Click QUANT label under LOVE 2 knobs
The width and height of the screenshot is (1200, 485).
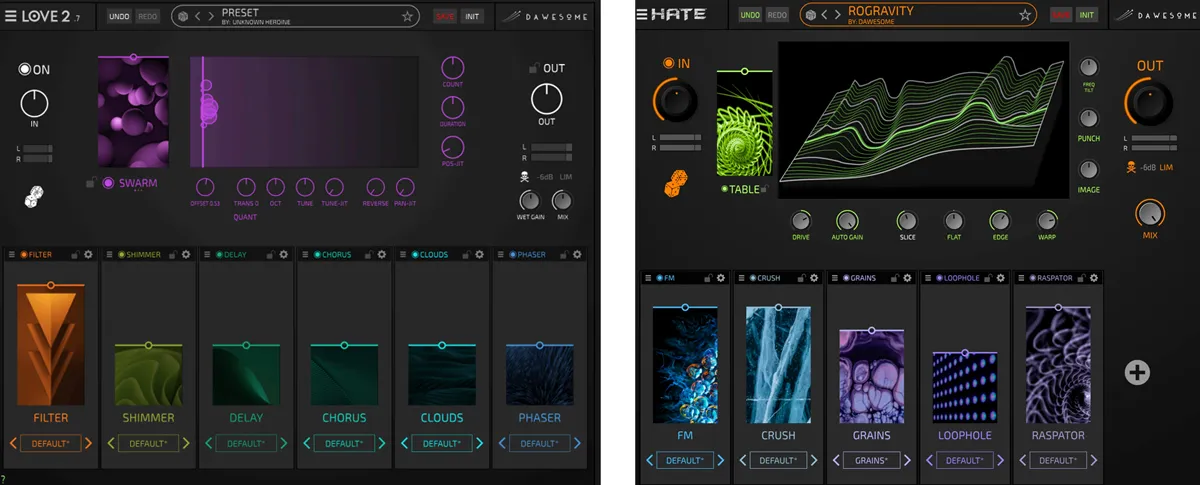tap(245, 215)
